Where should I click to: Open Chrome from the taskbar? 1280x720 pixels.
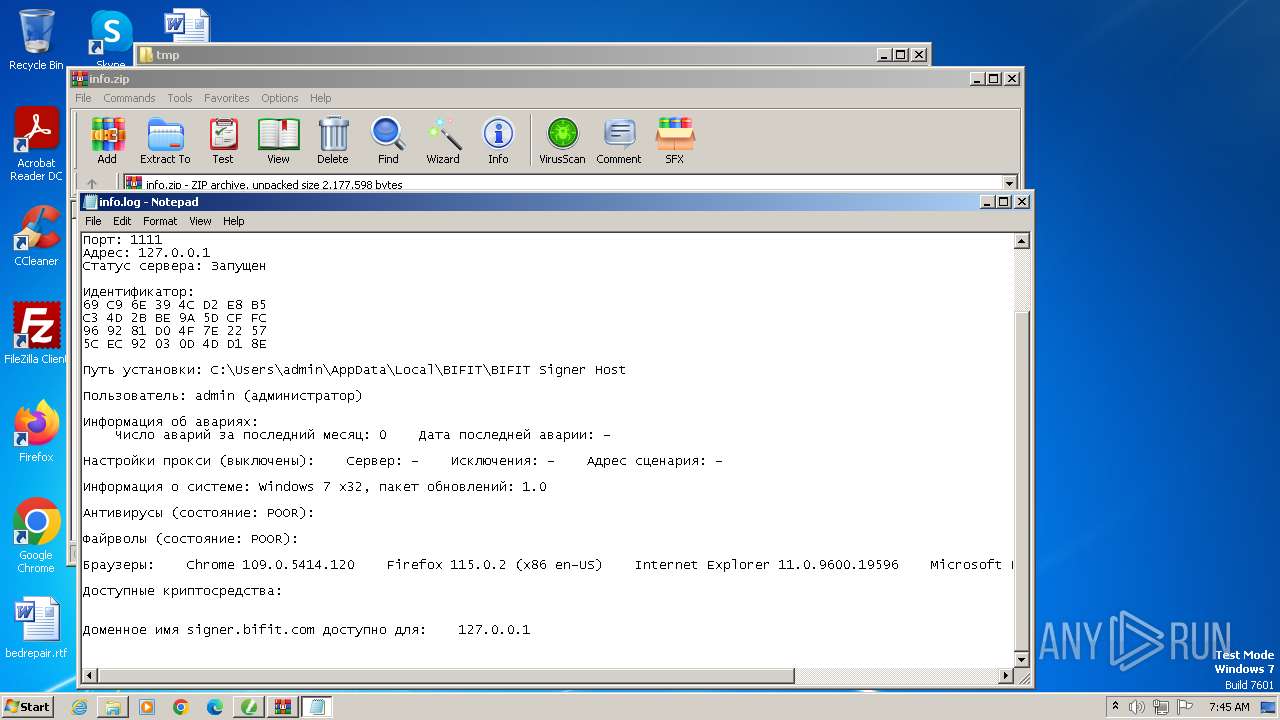tap(181, 707)
